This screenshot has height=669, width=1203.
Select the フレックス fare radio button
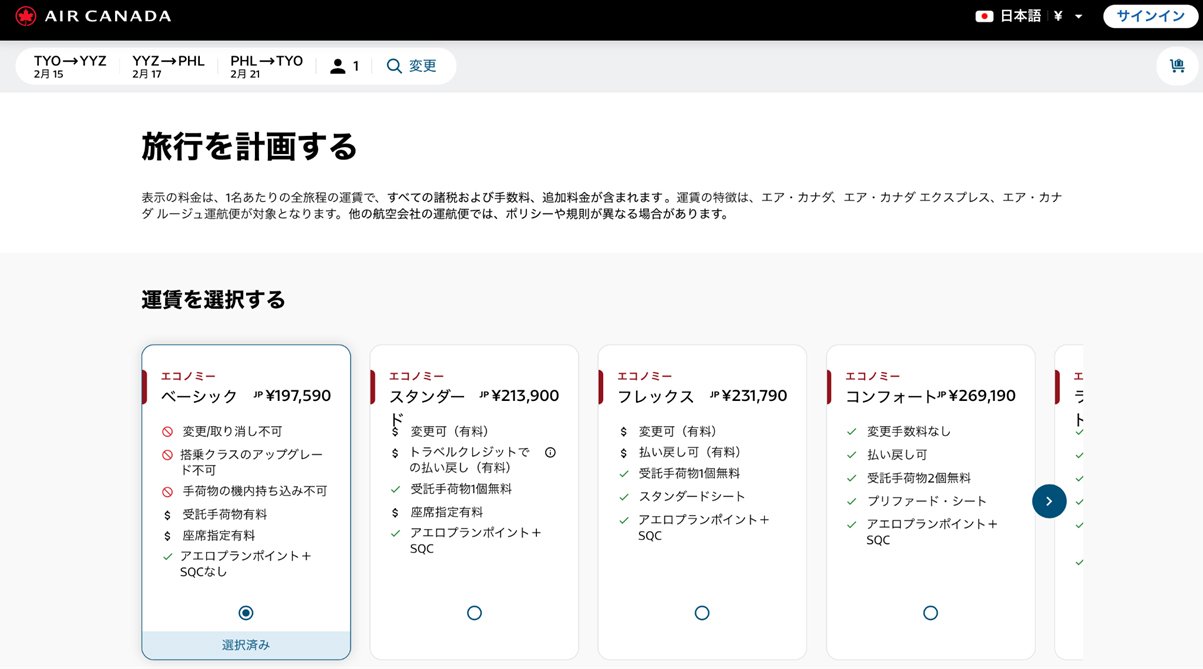tap(702, 613)
